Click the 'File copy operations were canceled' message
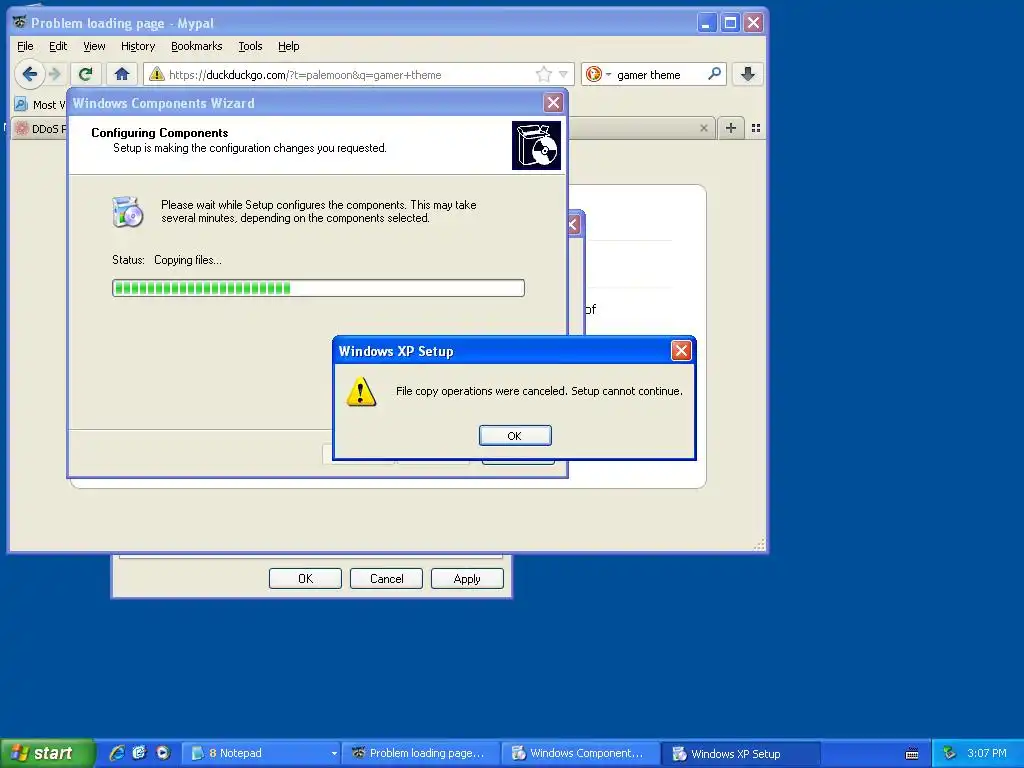Image resolution: width=1024 pixels, height=768 pixels. (539, 391)
